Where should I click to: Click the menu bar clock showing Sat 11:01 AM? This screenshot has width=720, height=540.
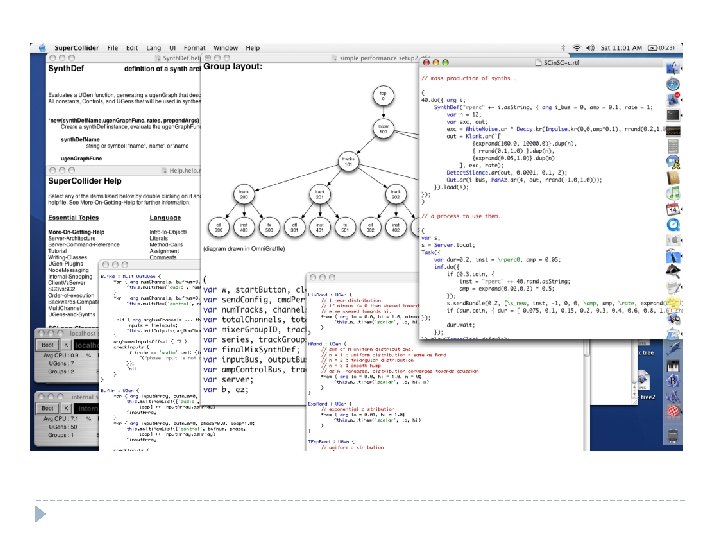(621, 48)
